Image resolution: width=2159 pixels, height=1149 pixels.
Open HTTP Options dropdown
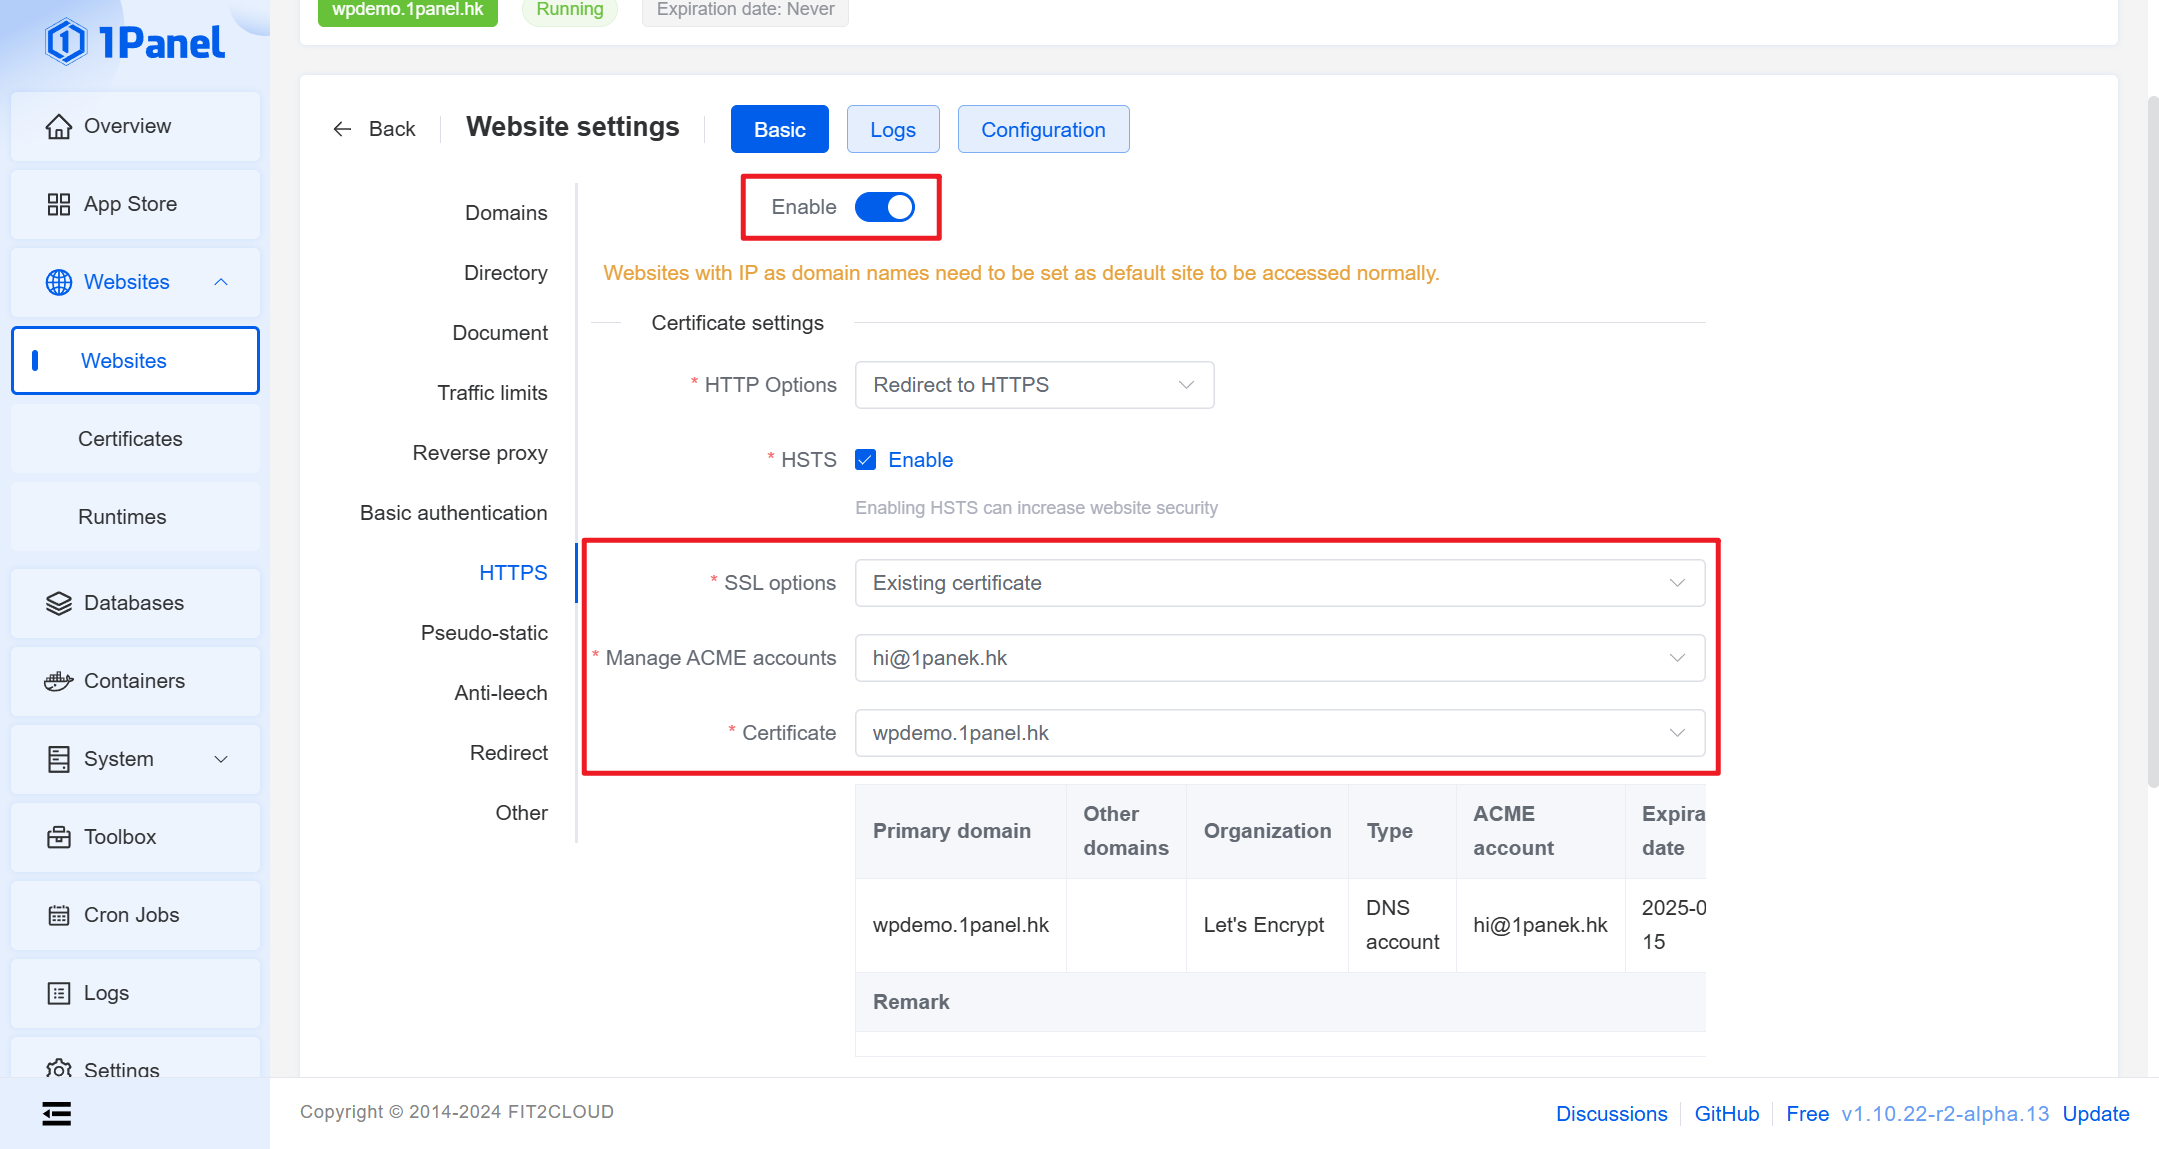(x=1034, y=385)
